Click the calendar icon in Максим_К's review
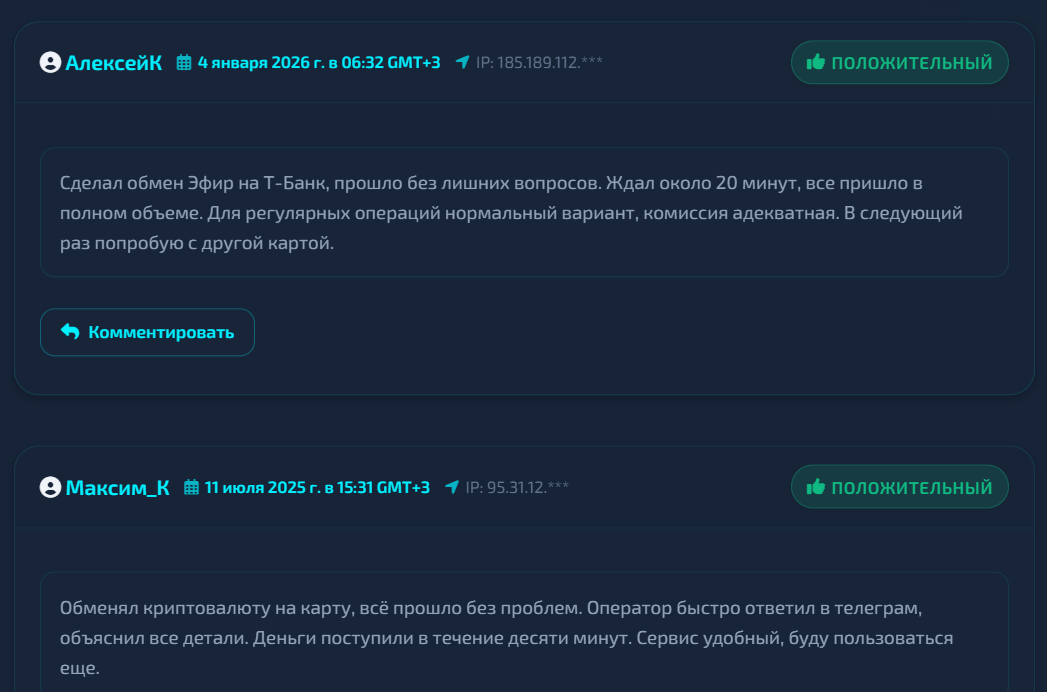The width and height of the screenshot is (1047, 692). click(192, 488)
